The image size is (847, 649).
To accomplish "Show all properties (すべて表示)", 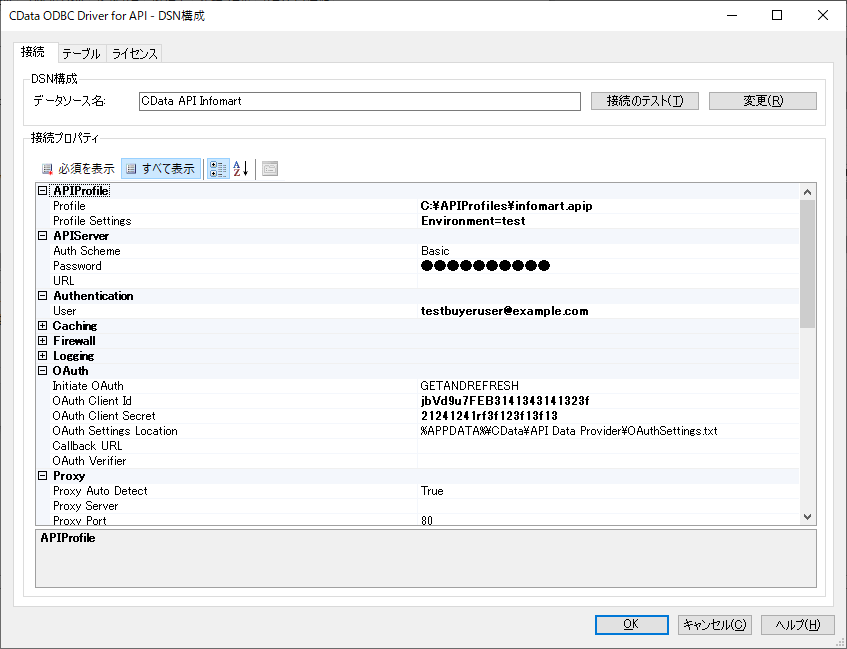I will point(161,169).
